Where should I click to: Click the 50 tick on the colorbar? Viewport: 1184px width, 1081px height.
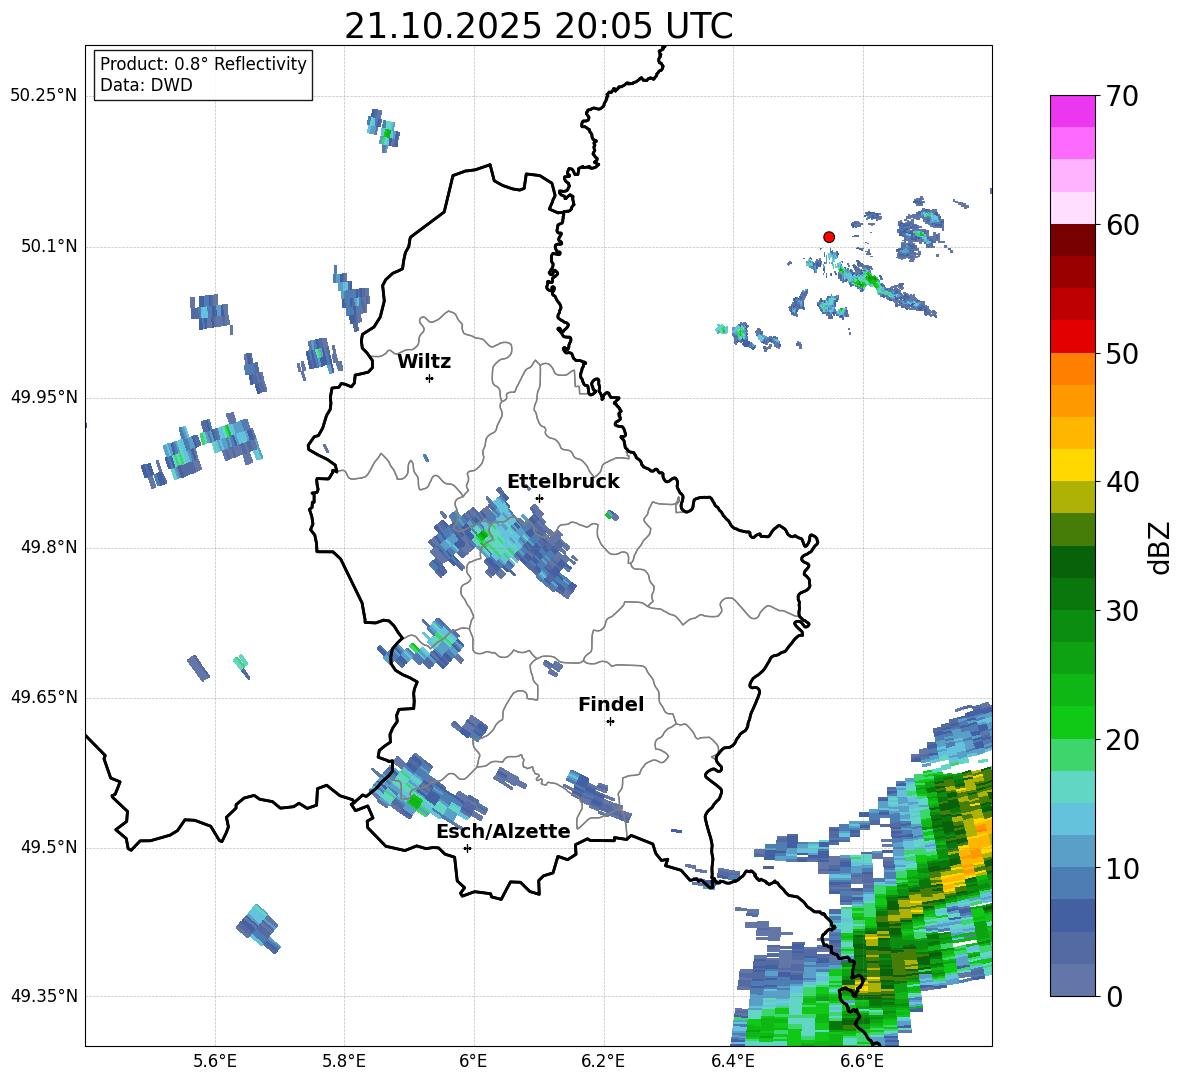click(1121, 353)
